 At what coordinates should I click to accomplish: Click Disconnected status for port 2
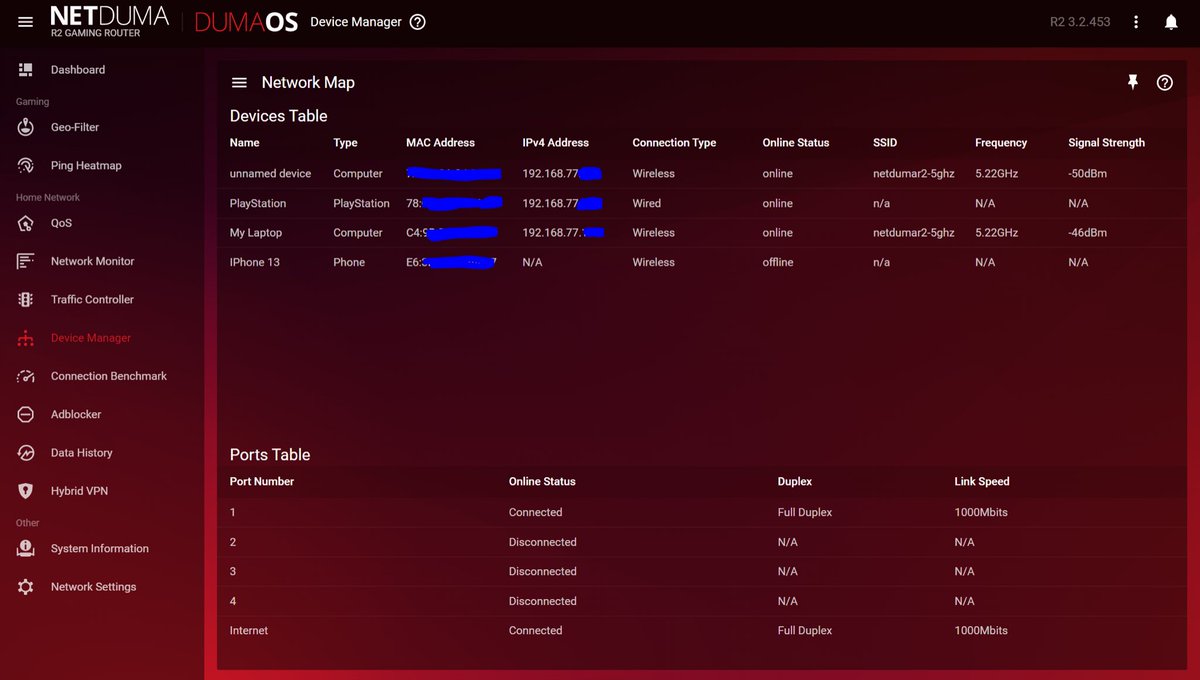(x=542, y=542)
